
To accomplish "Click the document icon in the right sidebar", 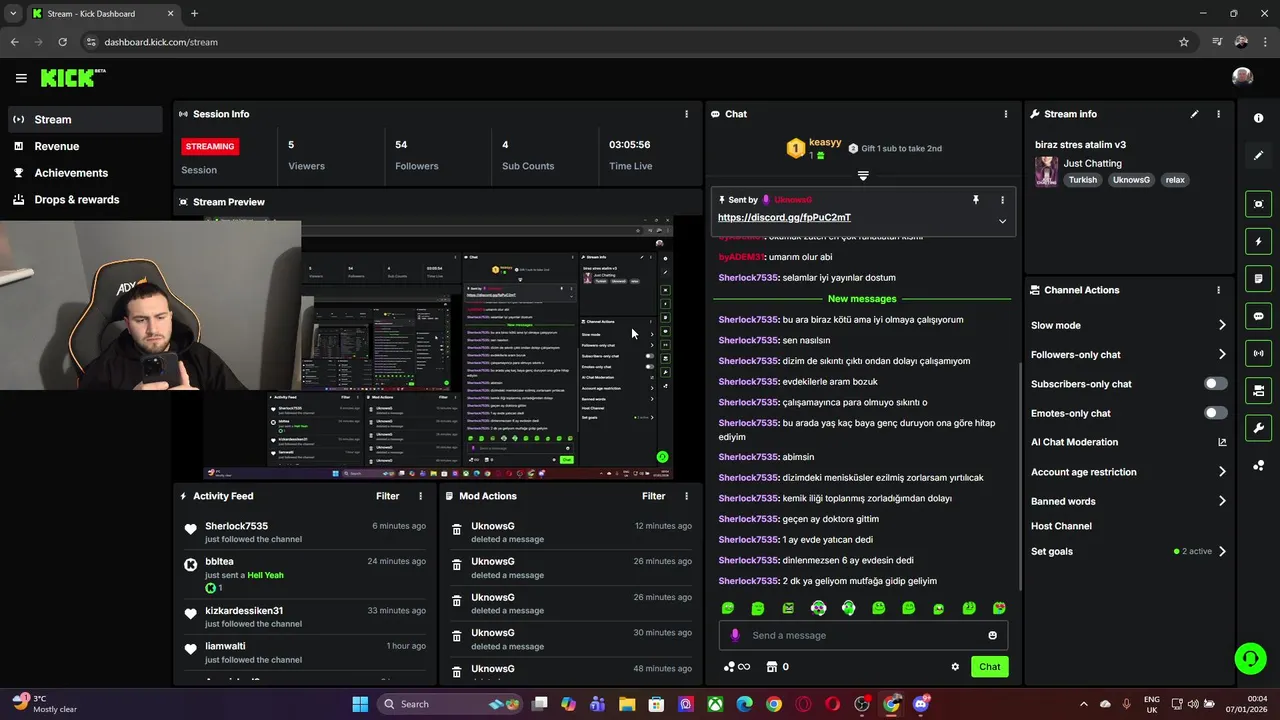I will coord(1258,278).
